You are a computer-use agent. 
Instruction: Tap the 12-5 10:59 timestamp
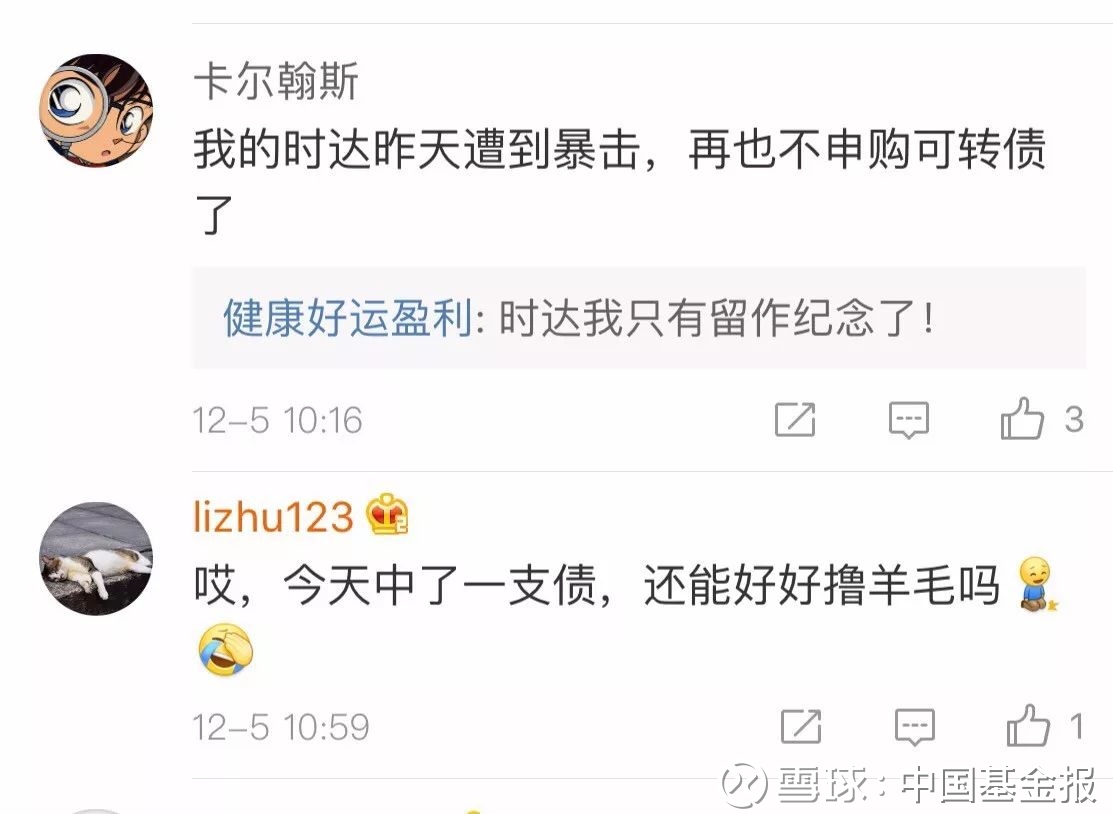[x=281, y=727]
